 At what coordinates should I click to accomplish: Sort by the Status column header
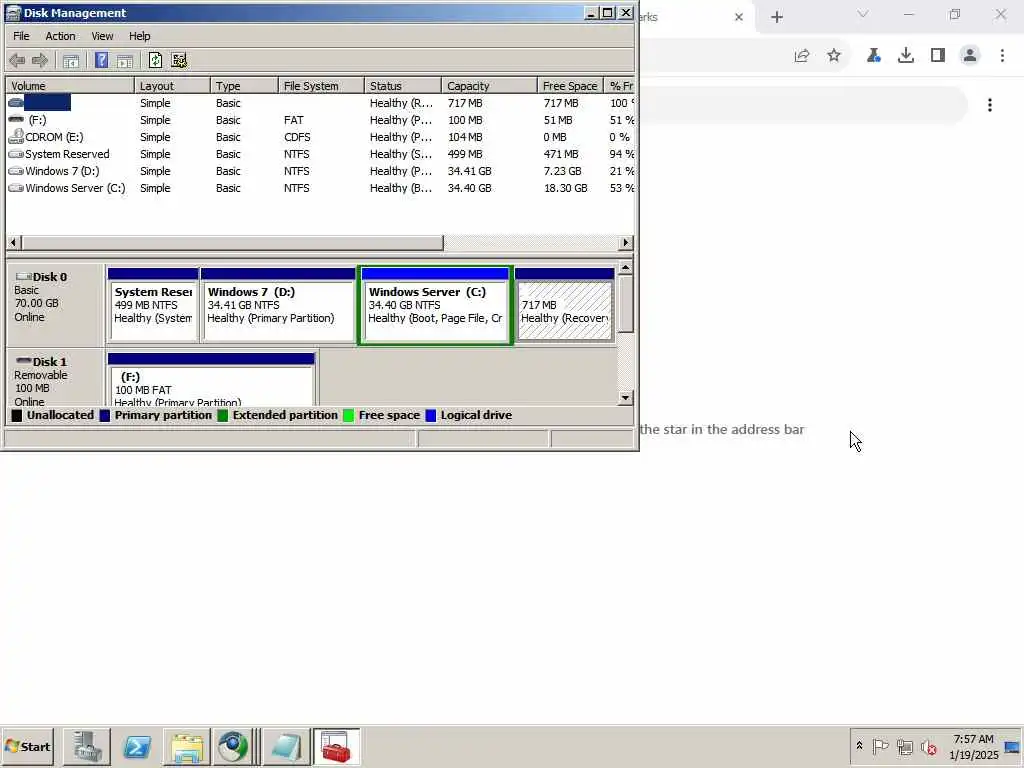pos(403,86)
